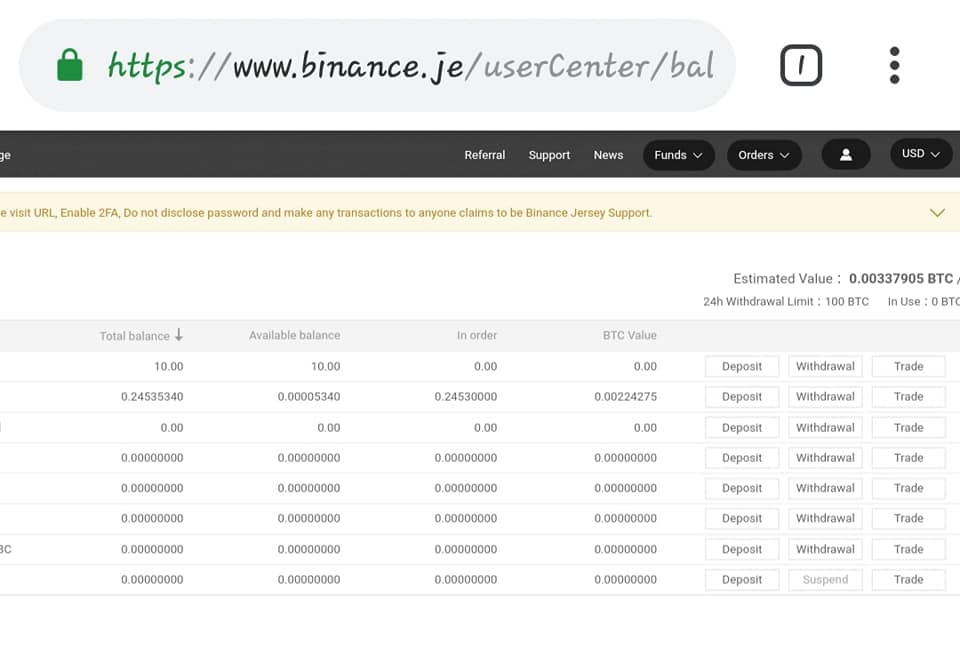Screen dimensions: 960x646
Task: Click Deposit in the Suspend row
Action: tap(742, 579)
